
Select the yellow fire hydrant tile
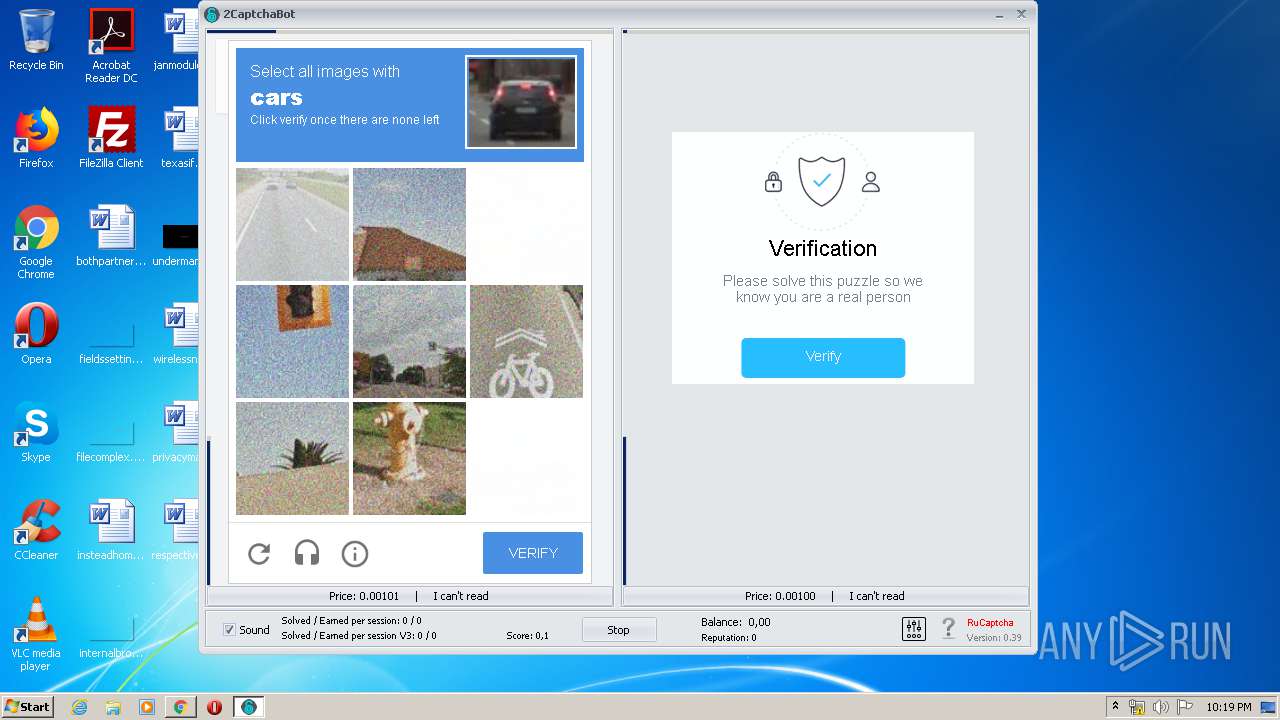point(409,458)
